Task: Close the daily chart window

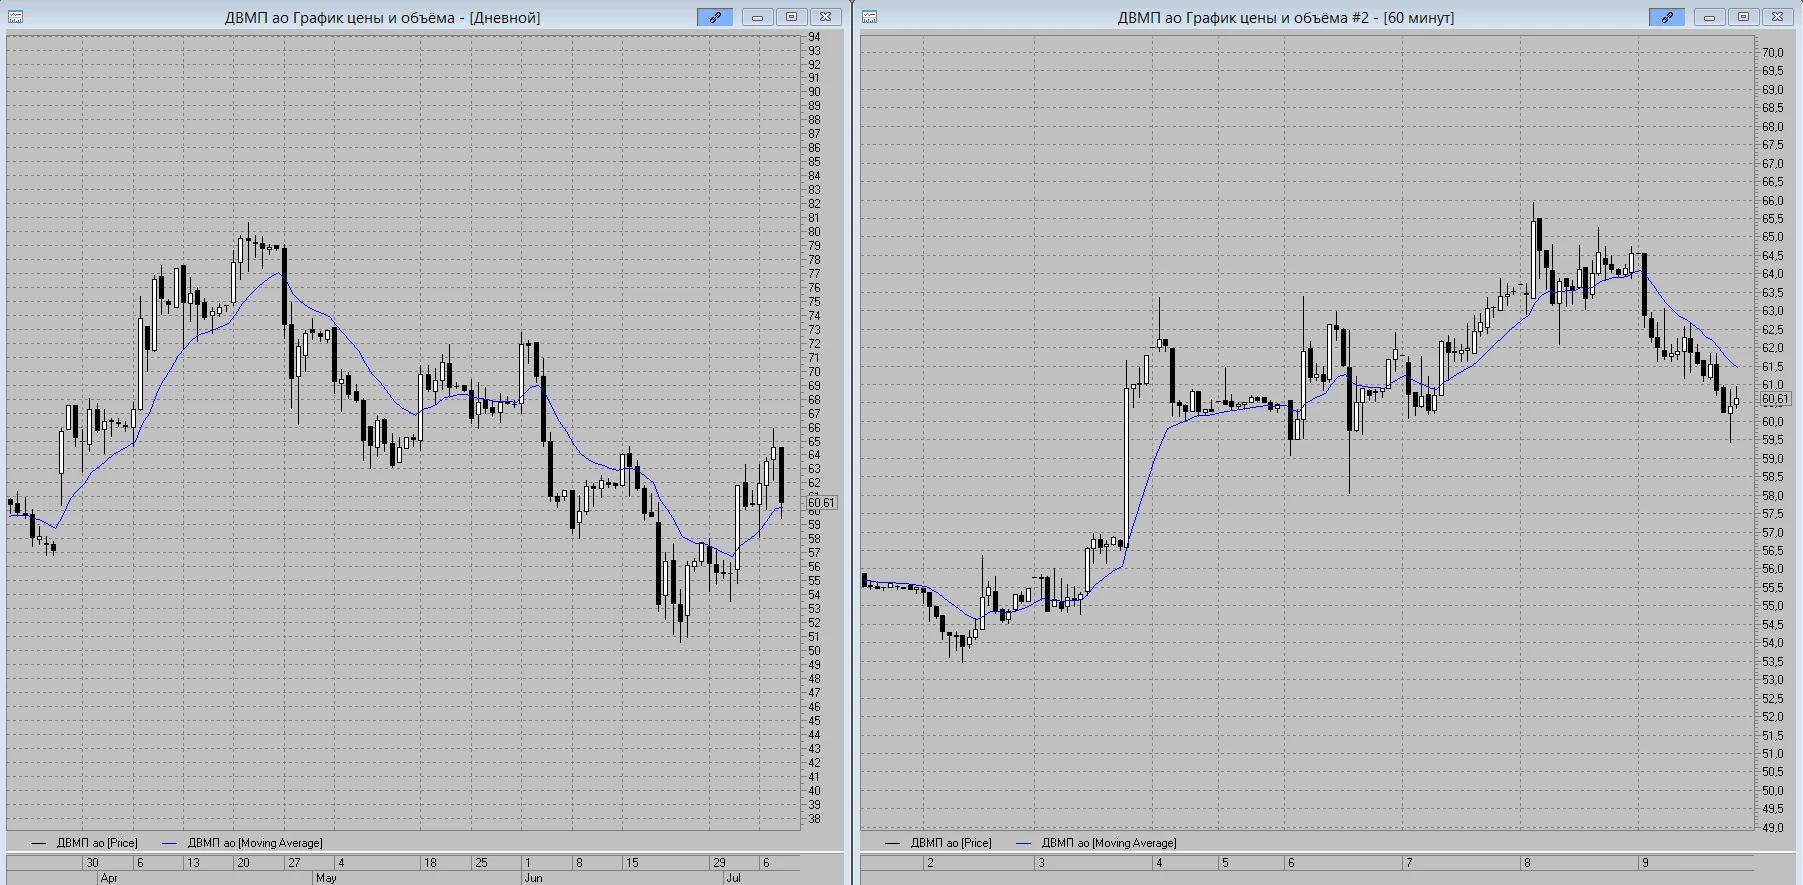Action: [x=825, y=17]
